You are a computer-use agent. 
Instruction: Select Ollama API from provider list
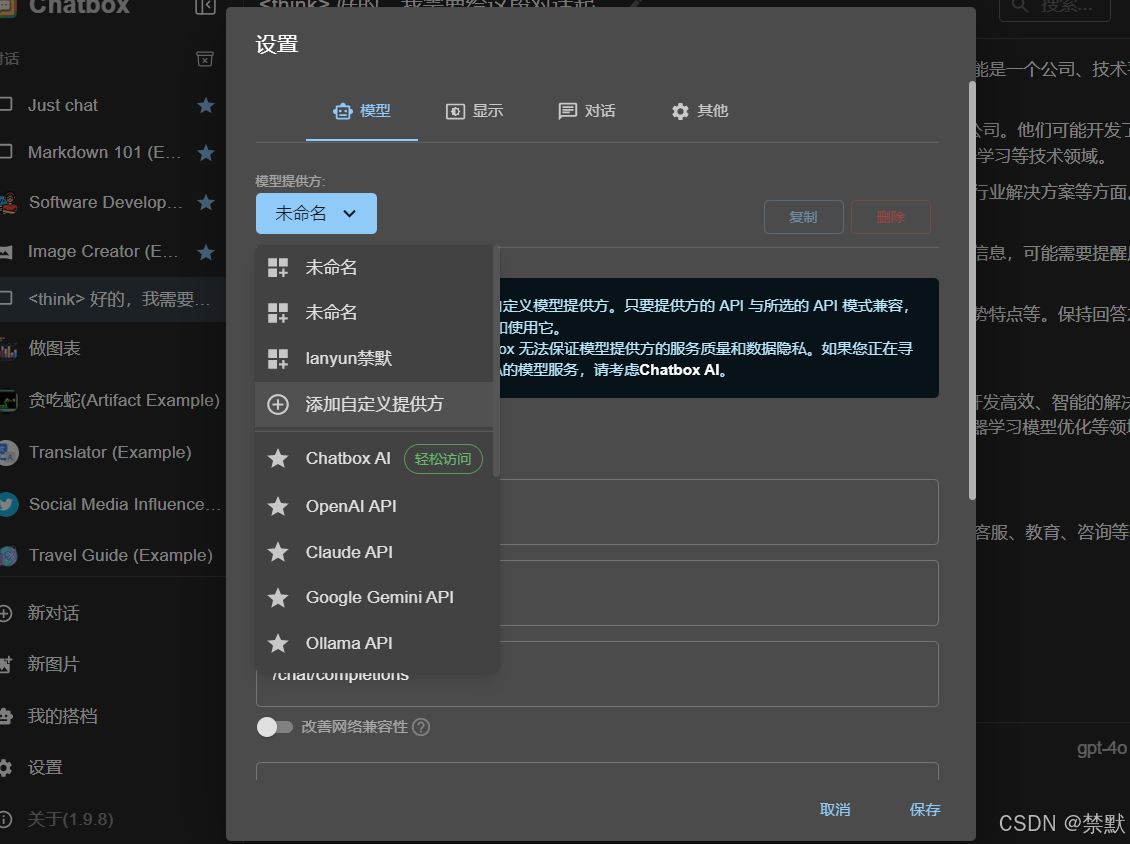[374, 643]
